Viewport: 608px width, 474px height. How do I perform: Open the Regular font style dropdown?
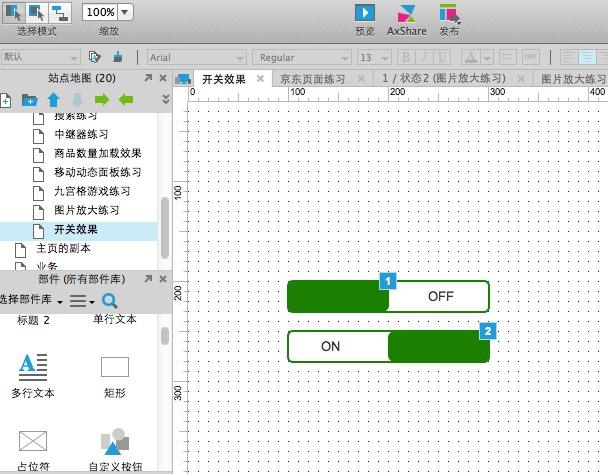coord(302,58)
